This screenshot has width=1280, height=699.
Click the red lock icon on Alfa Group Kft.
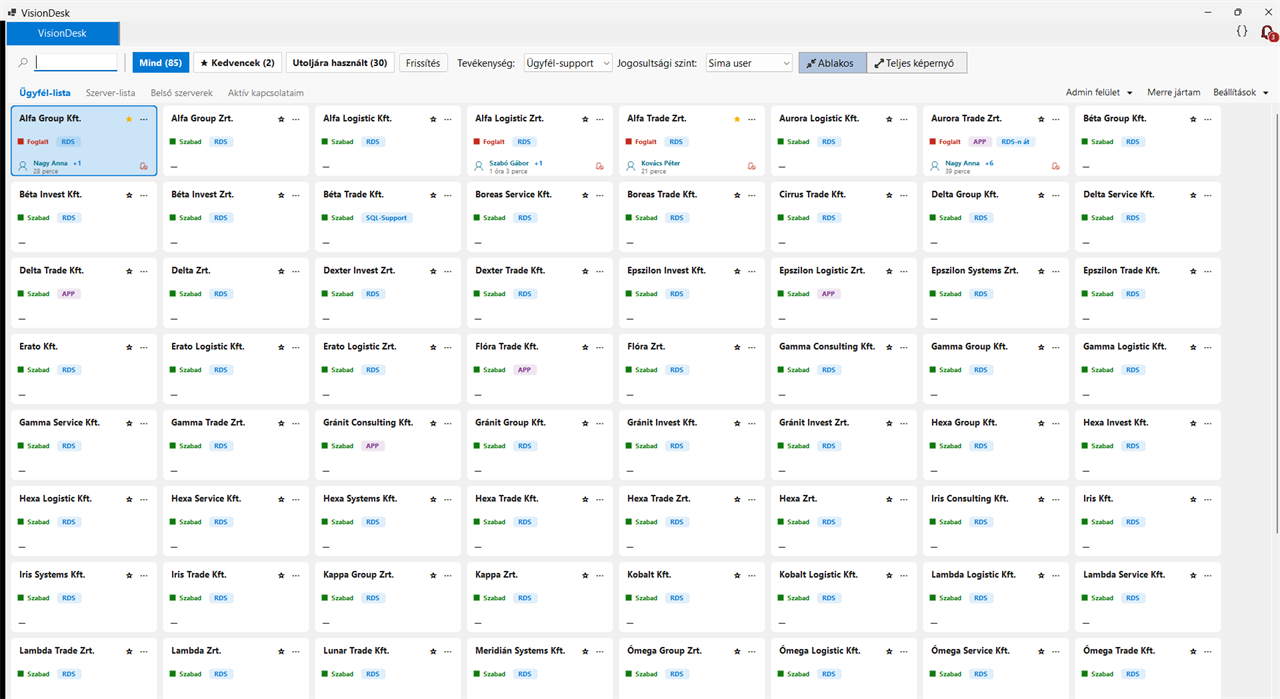coord(144,166)
